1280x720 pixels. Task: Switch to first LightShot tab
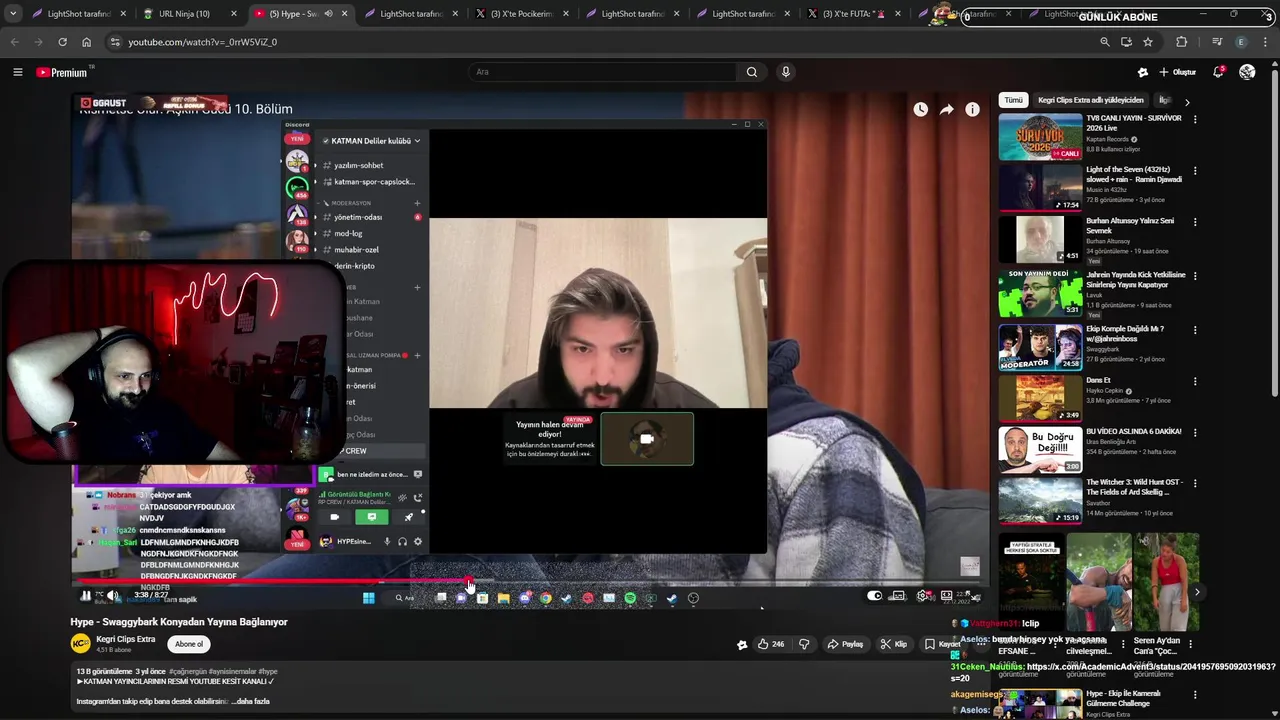79,14
